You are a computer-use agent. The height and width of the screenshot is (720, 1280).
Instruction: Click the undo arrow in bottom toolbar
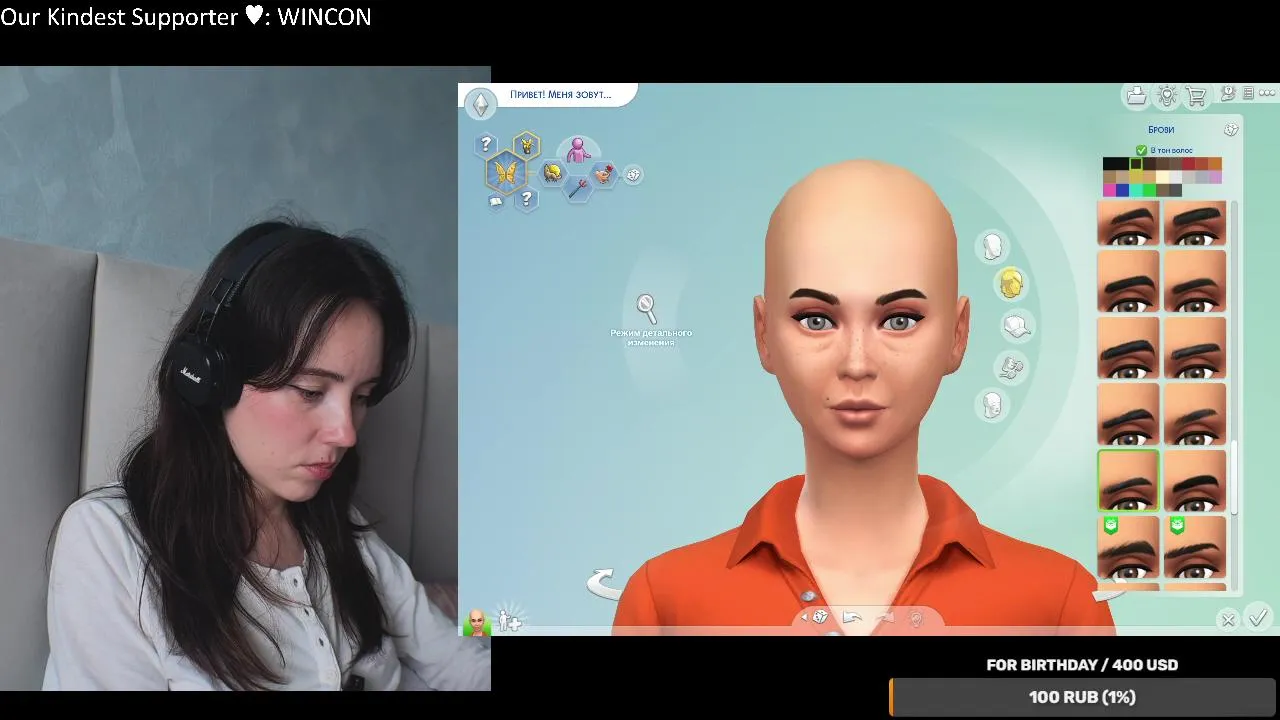point(852,618)
